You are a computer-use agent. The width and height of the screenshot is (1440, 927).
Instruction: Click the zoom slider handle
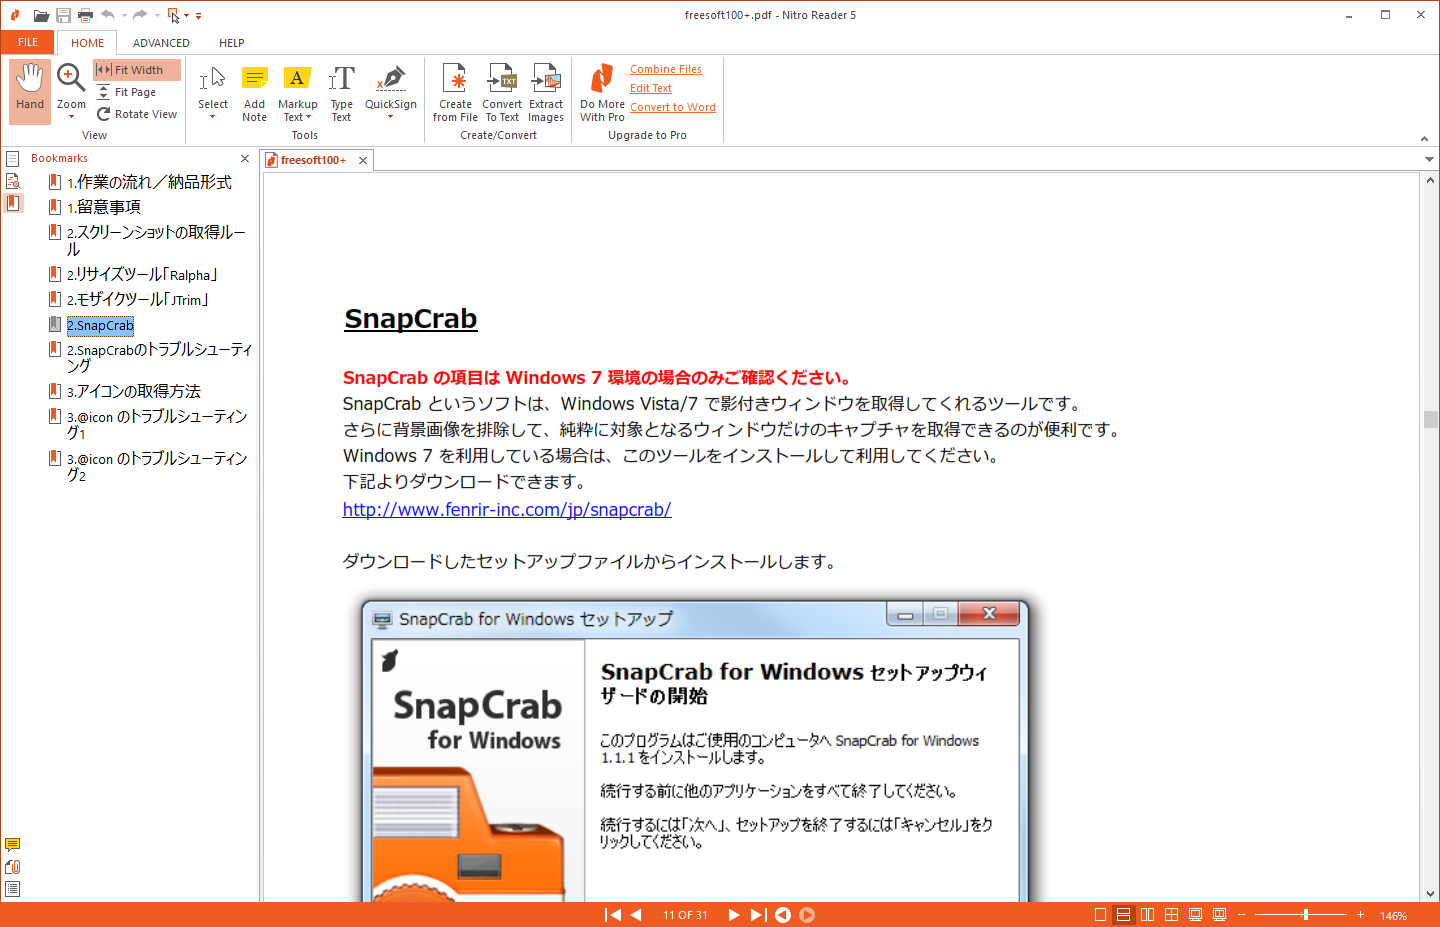point(1305,915)
